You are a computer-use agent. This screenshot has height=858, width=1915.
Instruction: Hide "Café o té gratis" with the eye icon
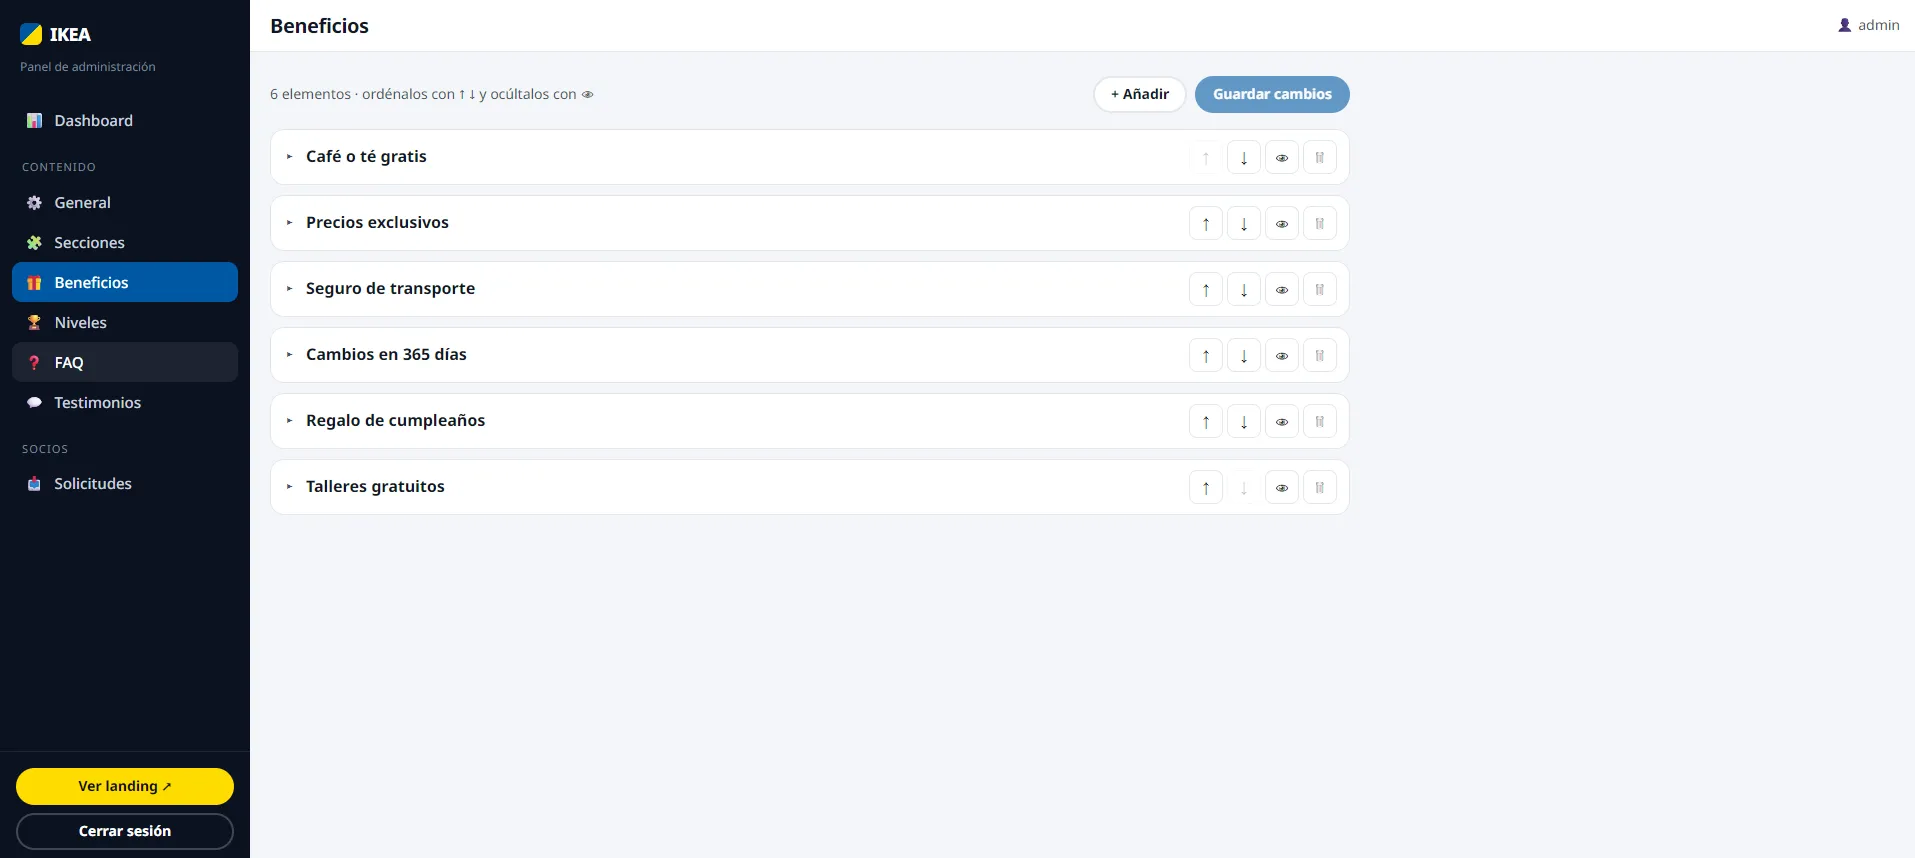1282,157
